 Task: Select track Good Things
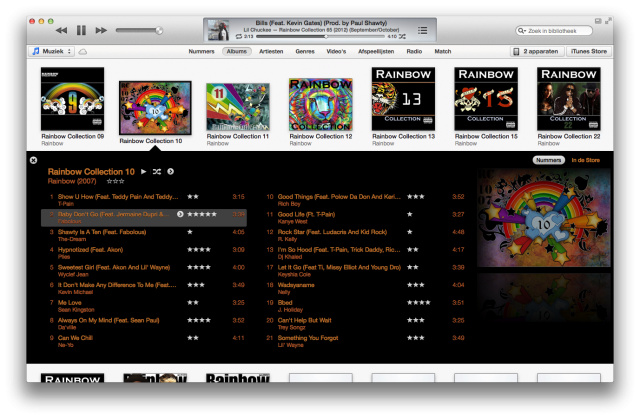tap(365, 200)
